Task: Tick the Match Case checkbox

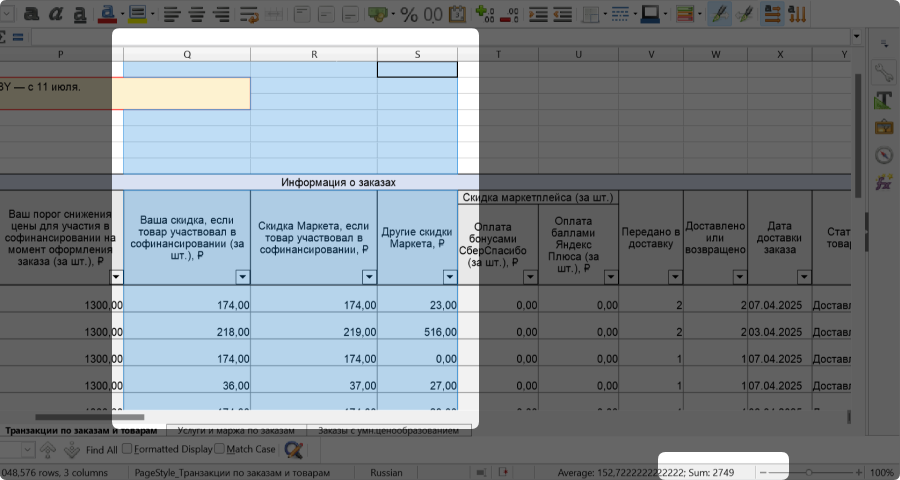Action: pyautogui.click(x=220, y=450)
